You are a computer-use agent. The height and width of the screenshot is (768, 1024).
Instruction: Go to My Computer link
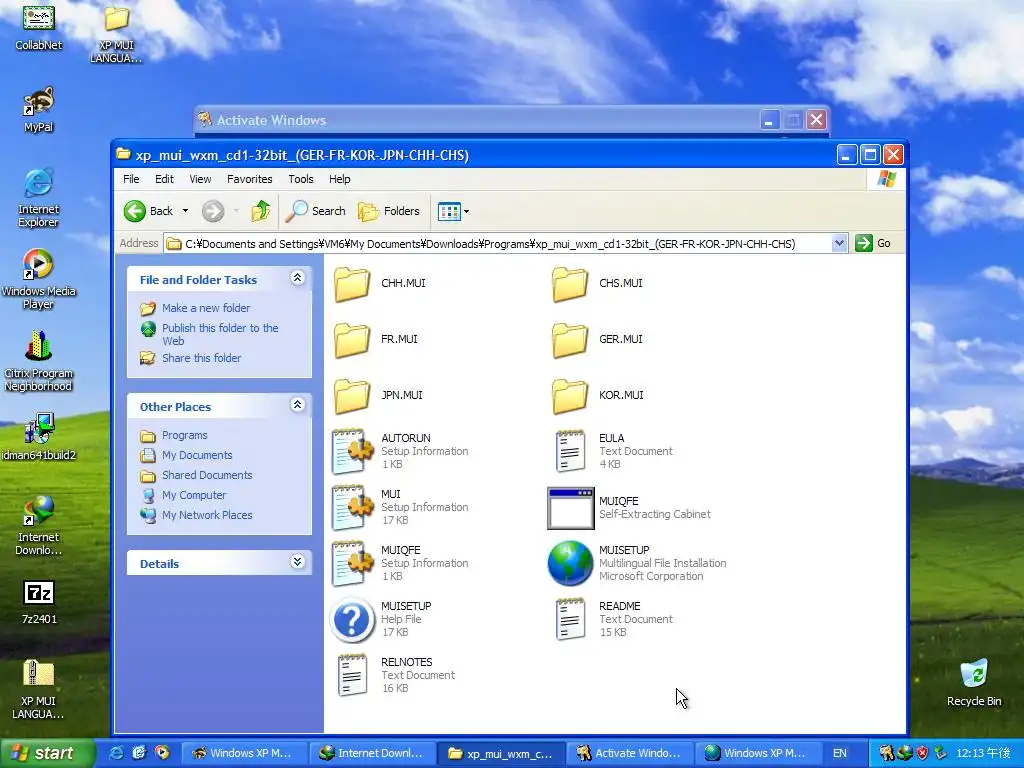click(x=194, y=495)
